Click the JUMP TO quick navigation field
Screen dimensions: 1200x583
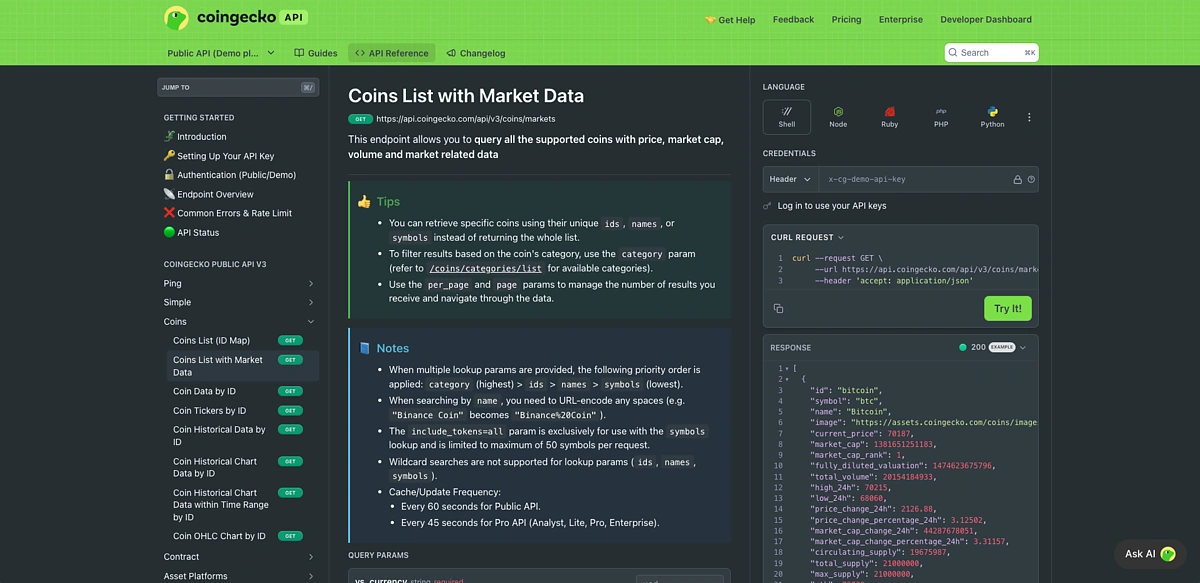coord(238,87)
